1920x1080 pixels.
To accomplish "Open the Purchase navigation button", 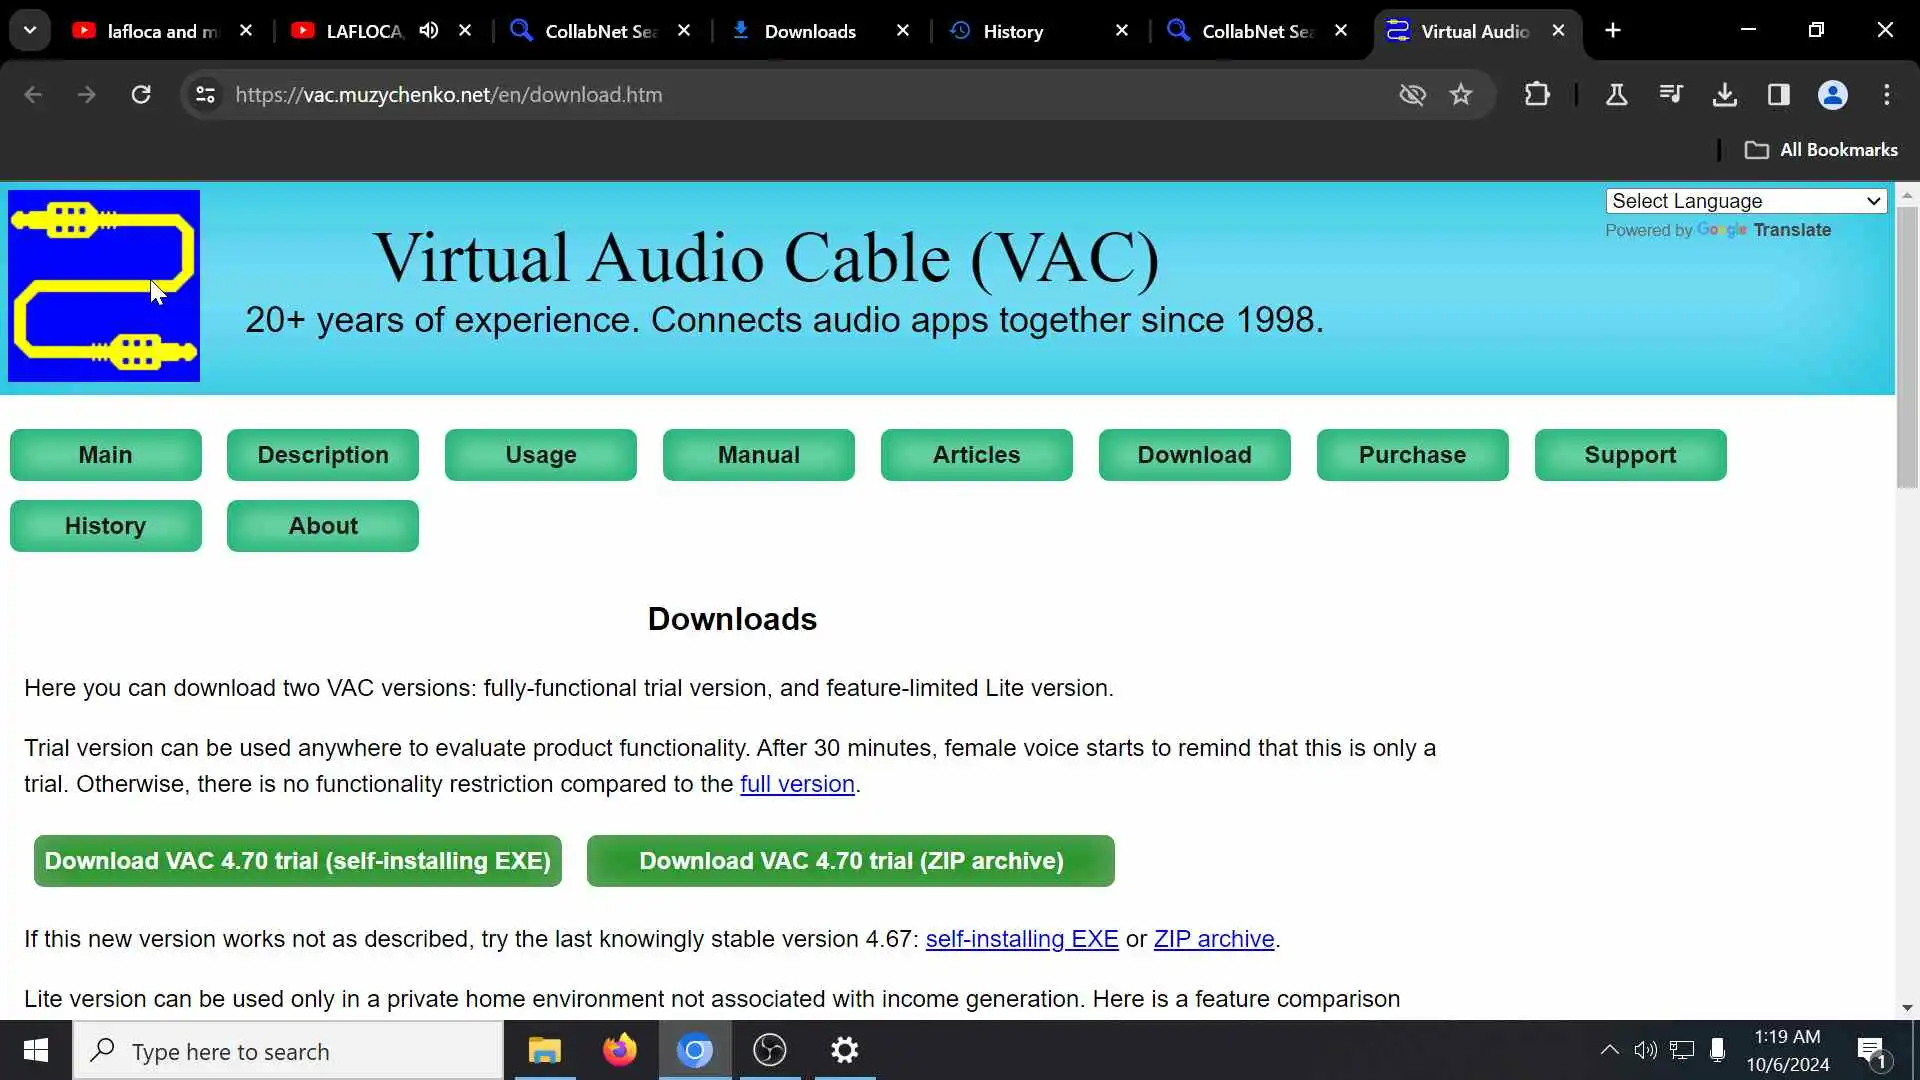I will 1412,455.
